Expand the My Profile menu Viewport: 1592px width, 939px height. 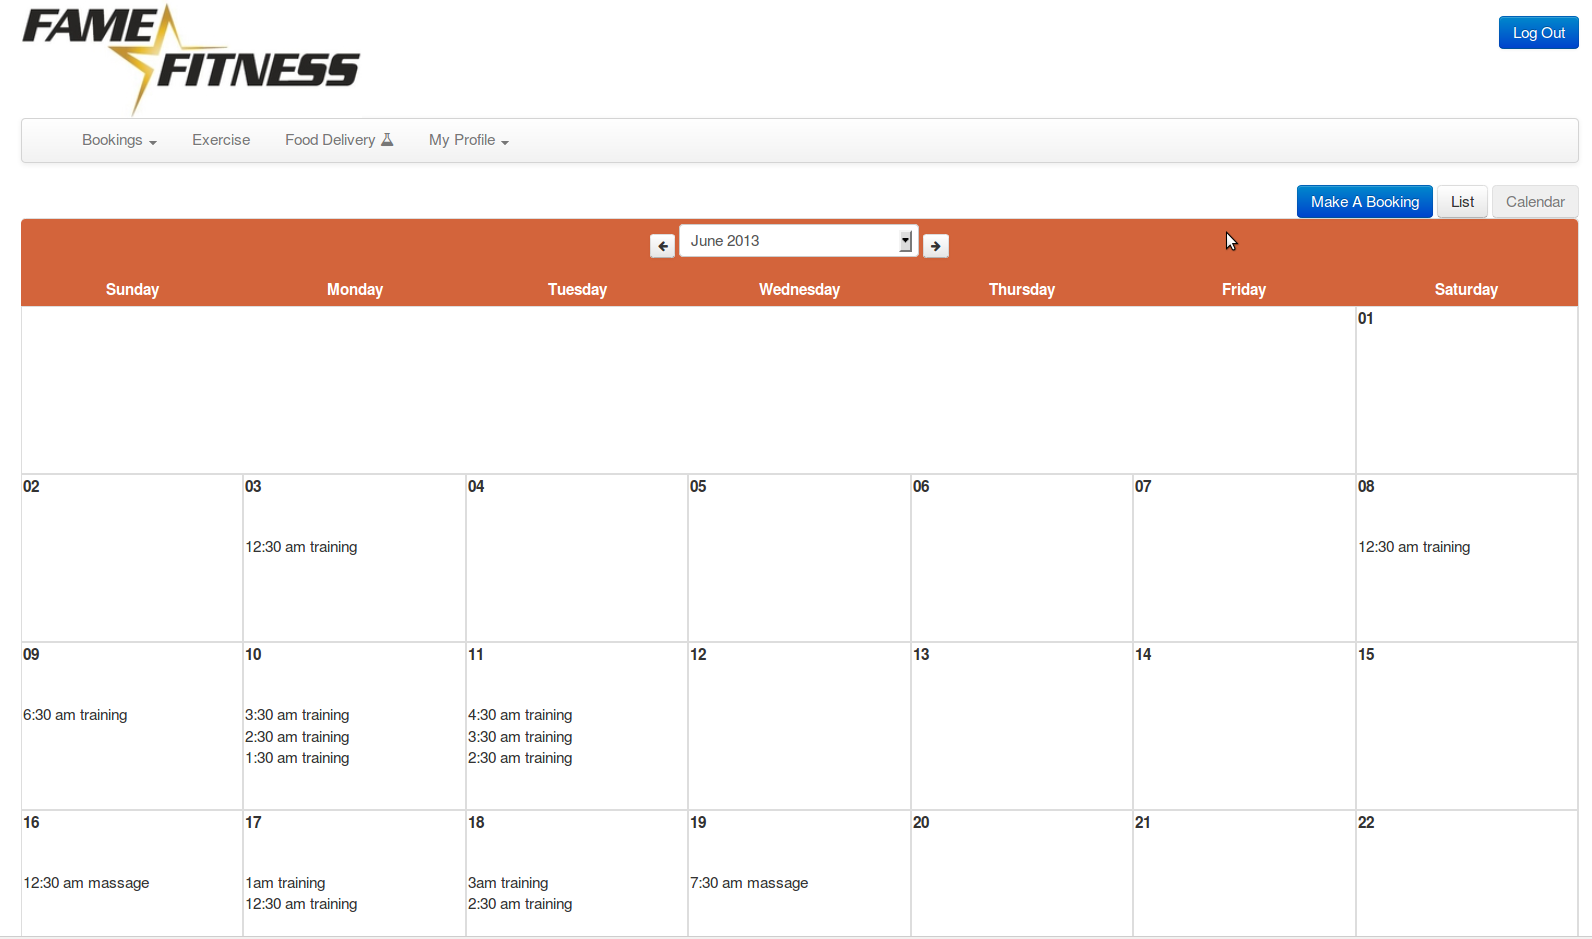click(468, 140)
